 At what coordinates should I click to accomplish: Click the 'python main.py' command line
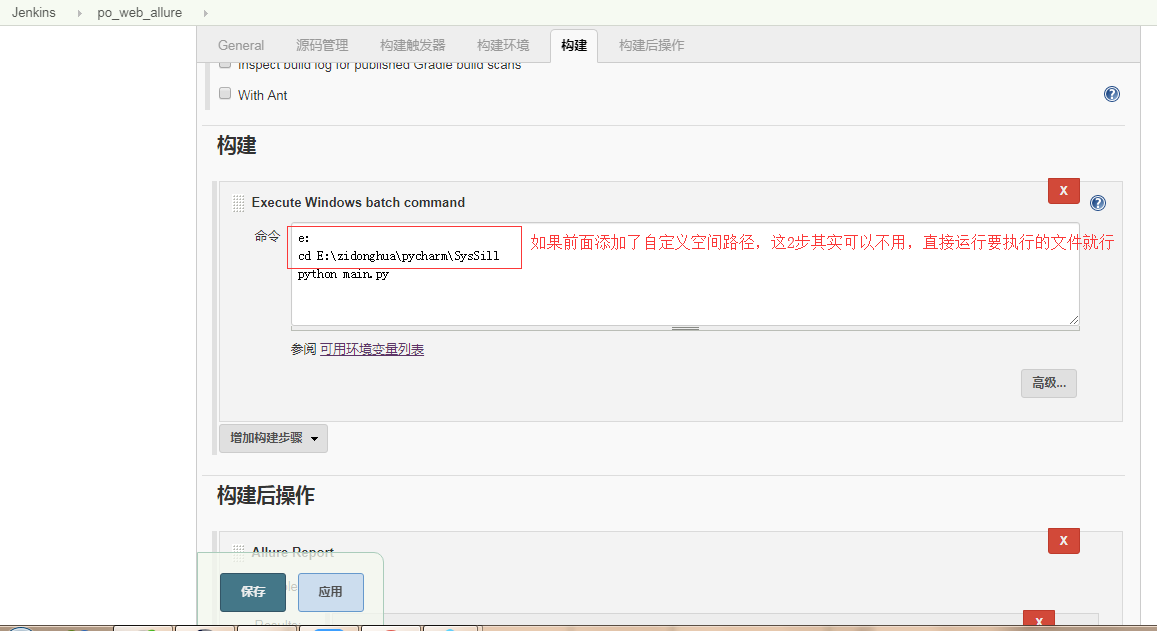click(343, 275)
